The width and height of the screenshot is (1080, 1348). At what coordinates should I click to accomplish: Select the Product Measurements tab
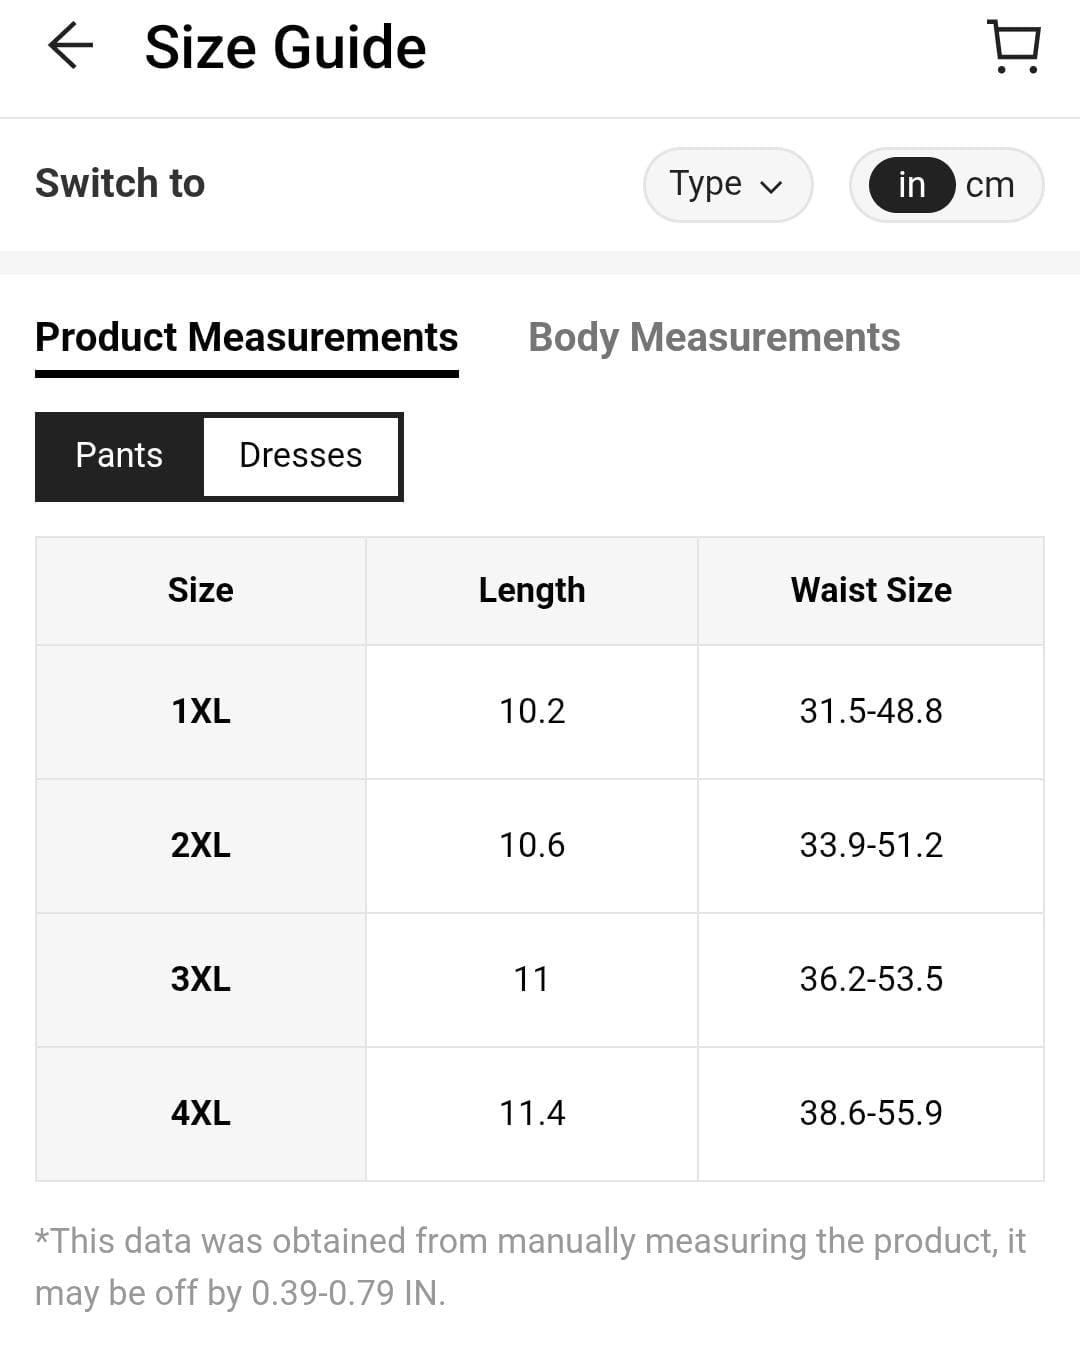246,338
